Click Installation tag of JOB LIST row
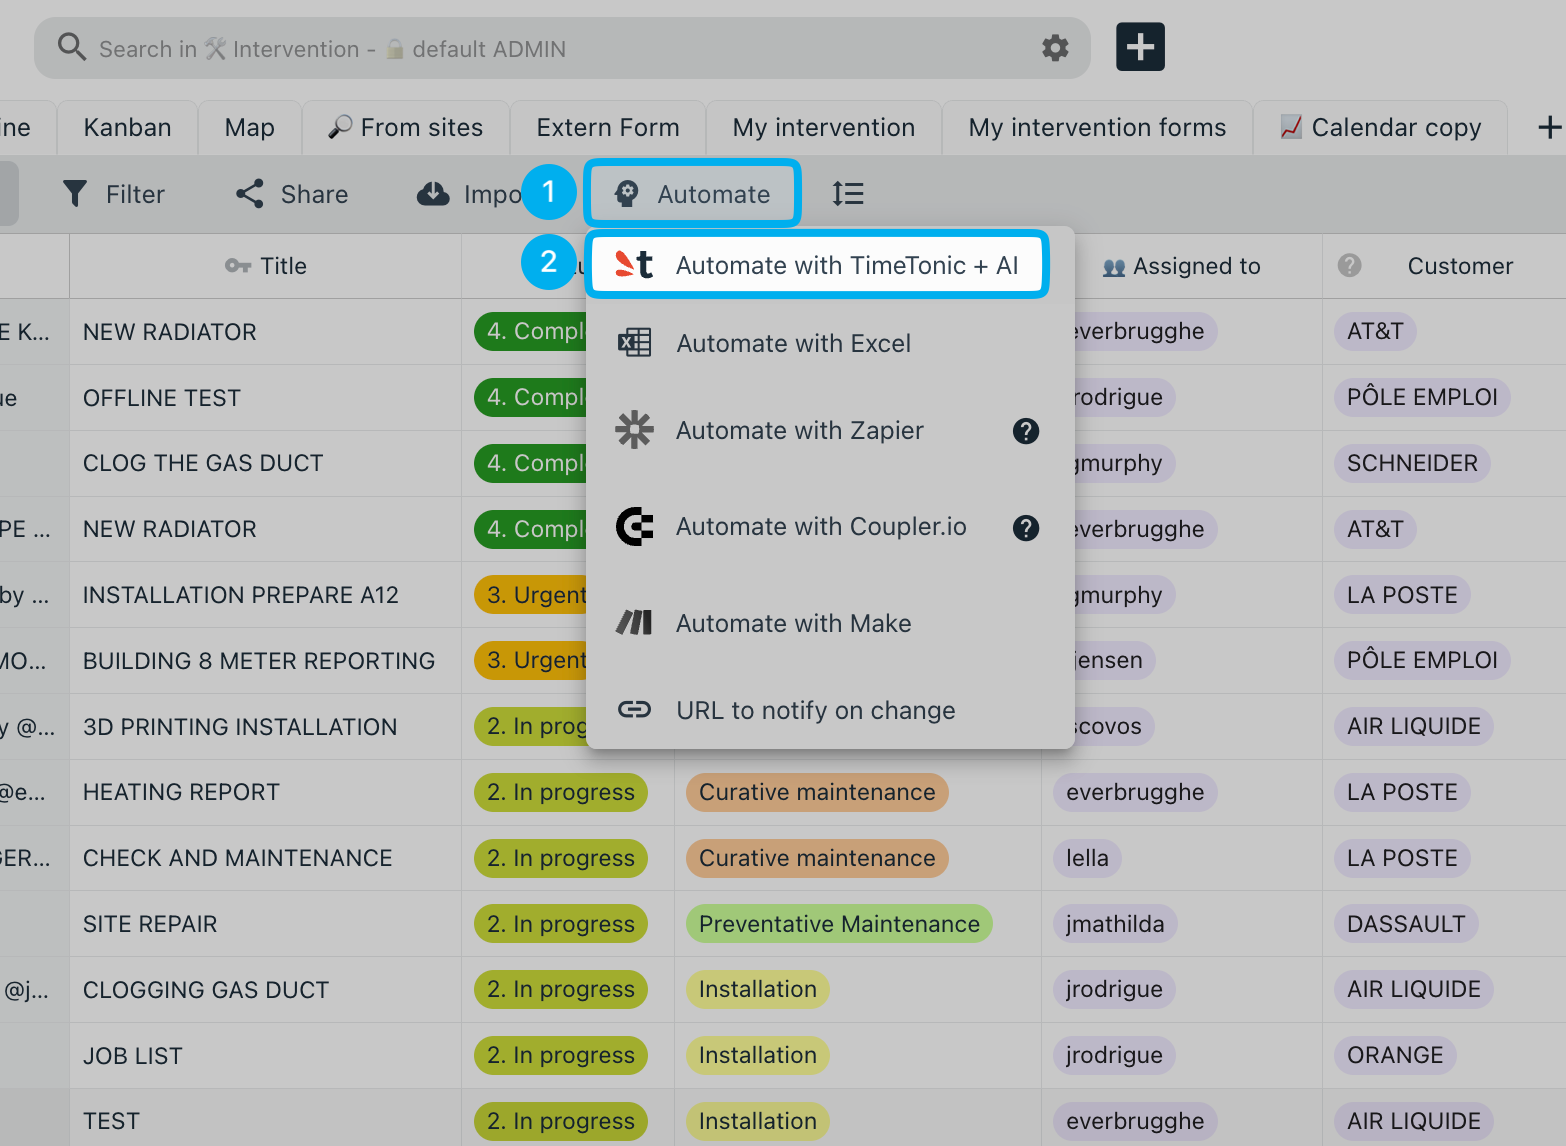 click(x=758, y=1055)
